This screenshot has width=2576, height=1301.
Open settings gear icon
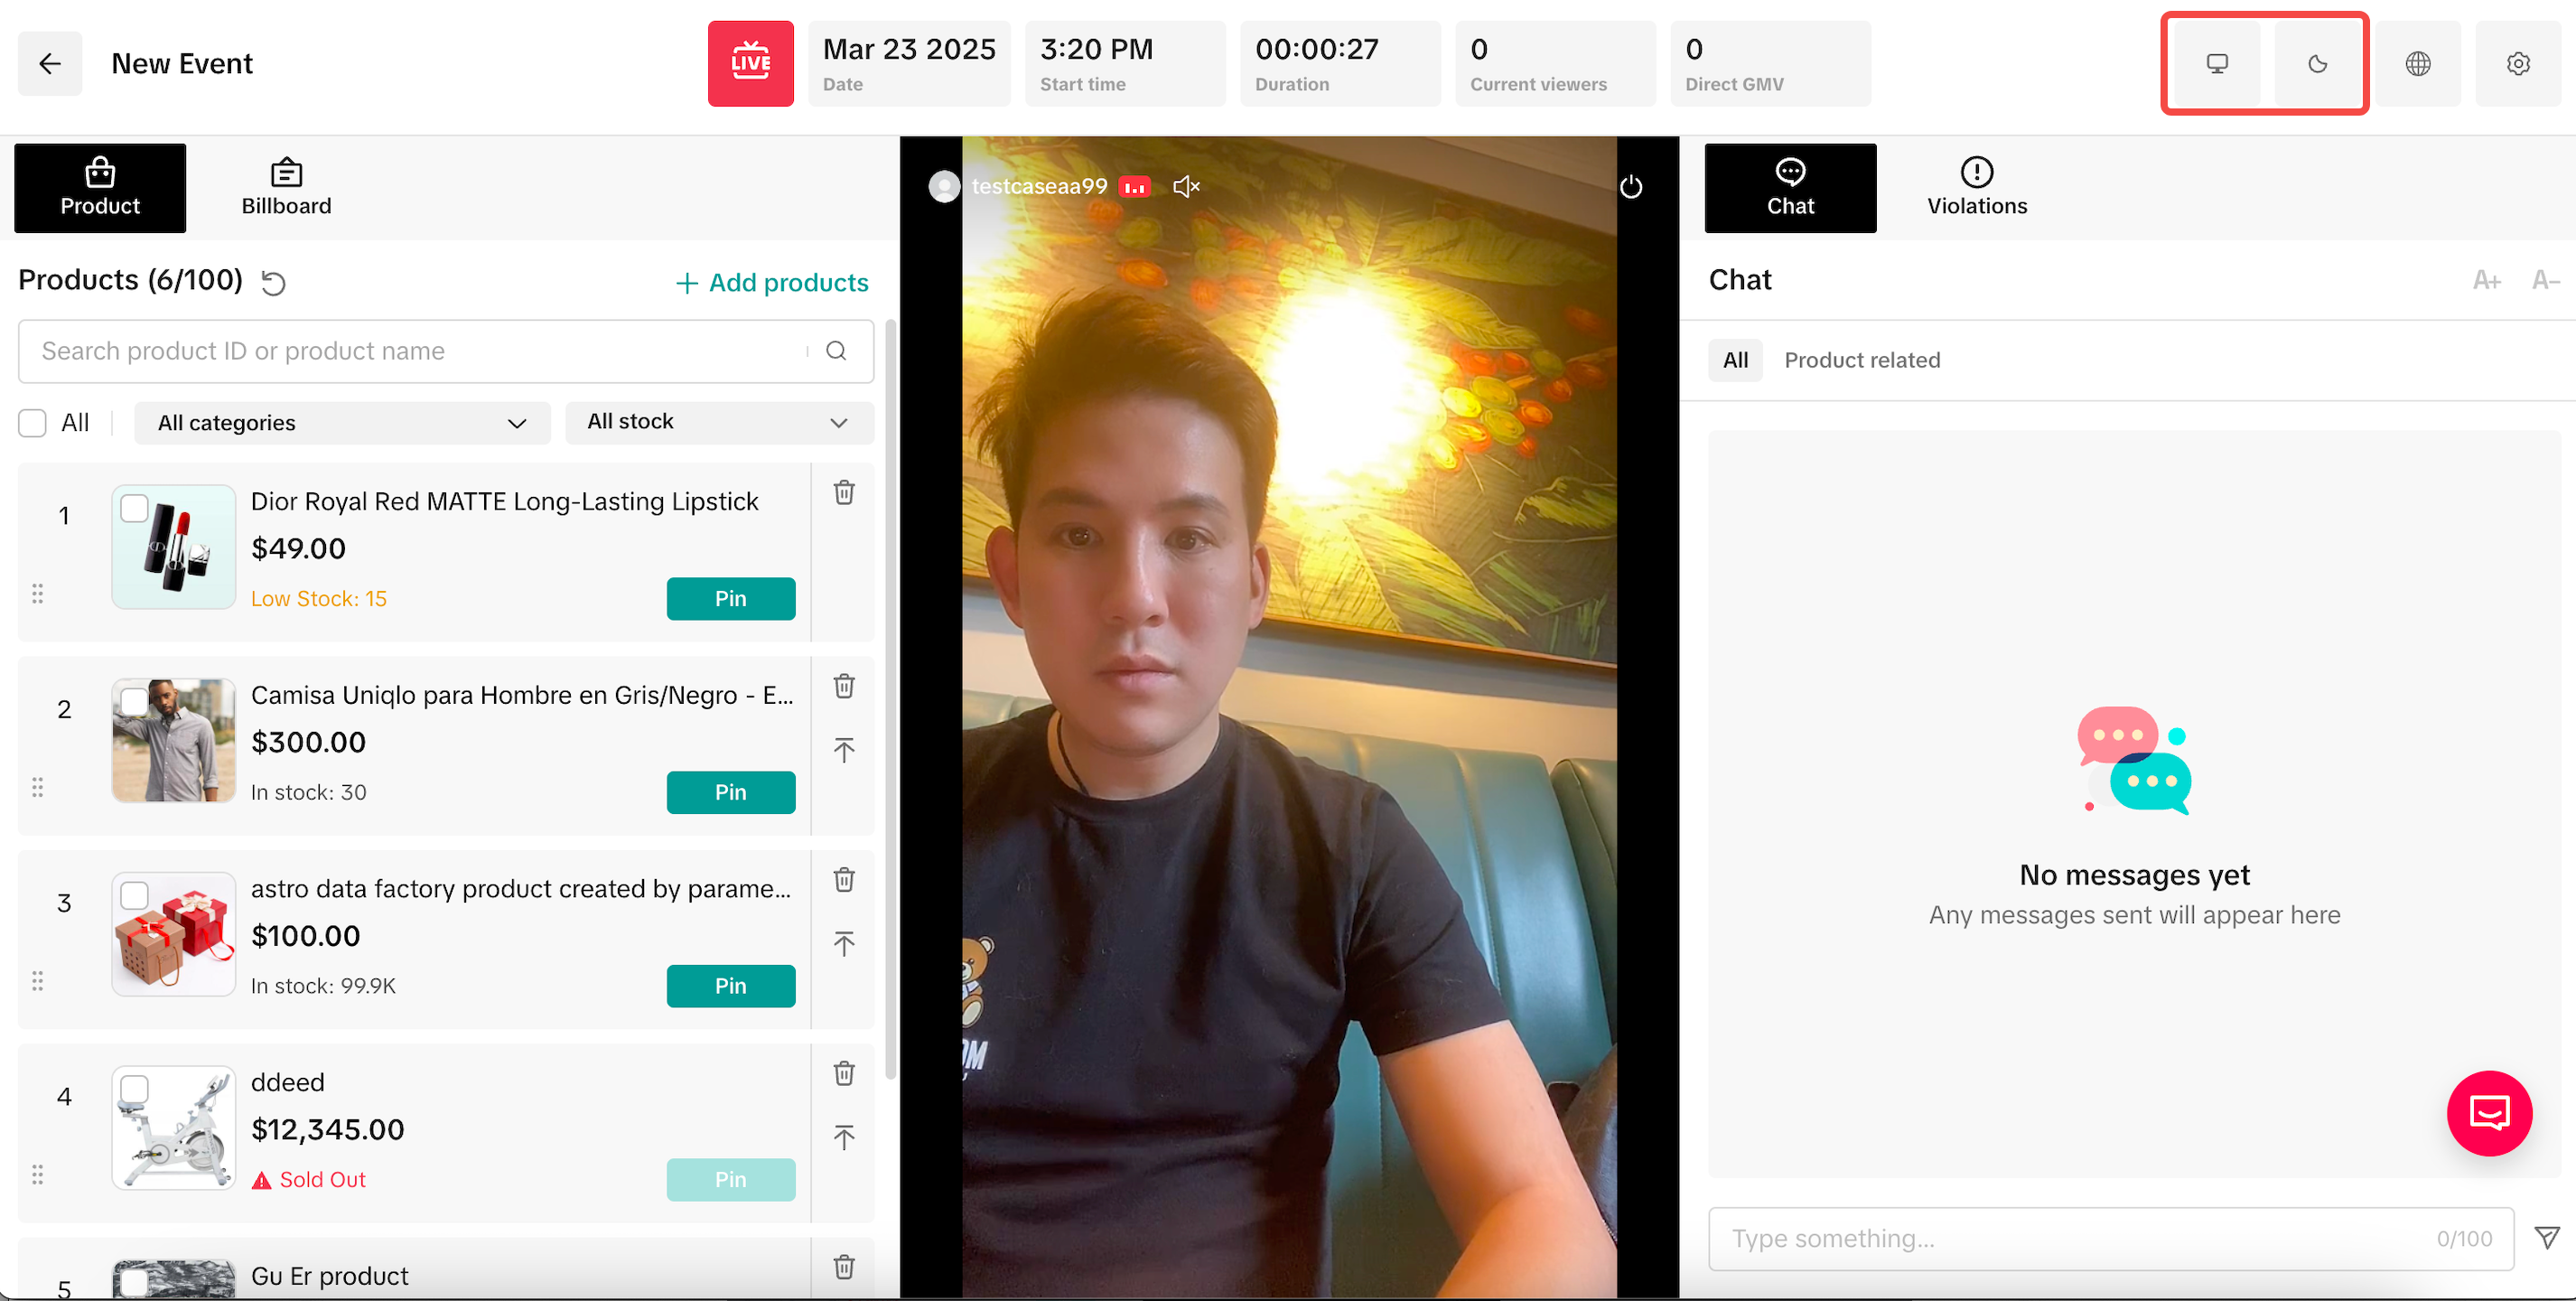[2518, 64]
